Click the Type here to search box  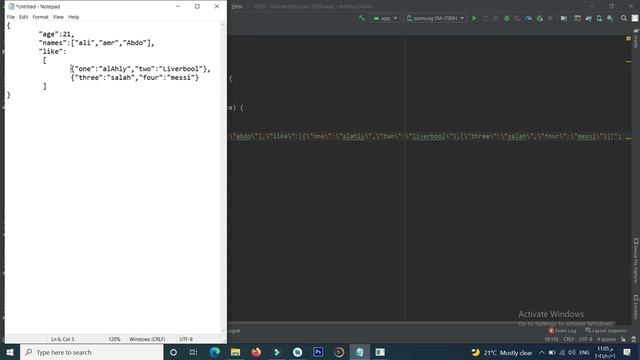(x=92, y=352)
